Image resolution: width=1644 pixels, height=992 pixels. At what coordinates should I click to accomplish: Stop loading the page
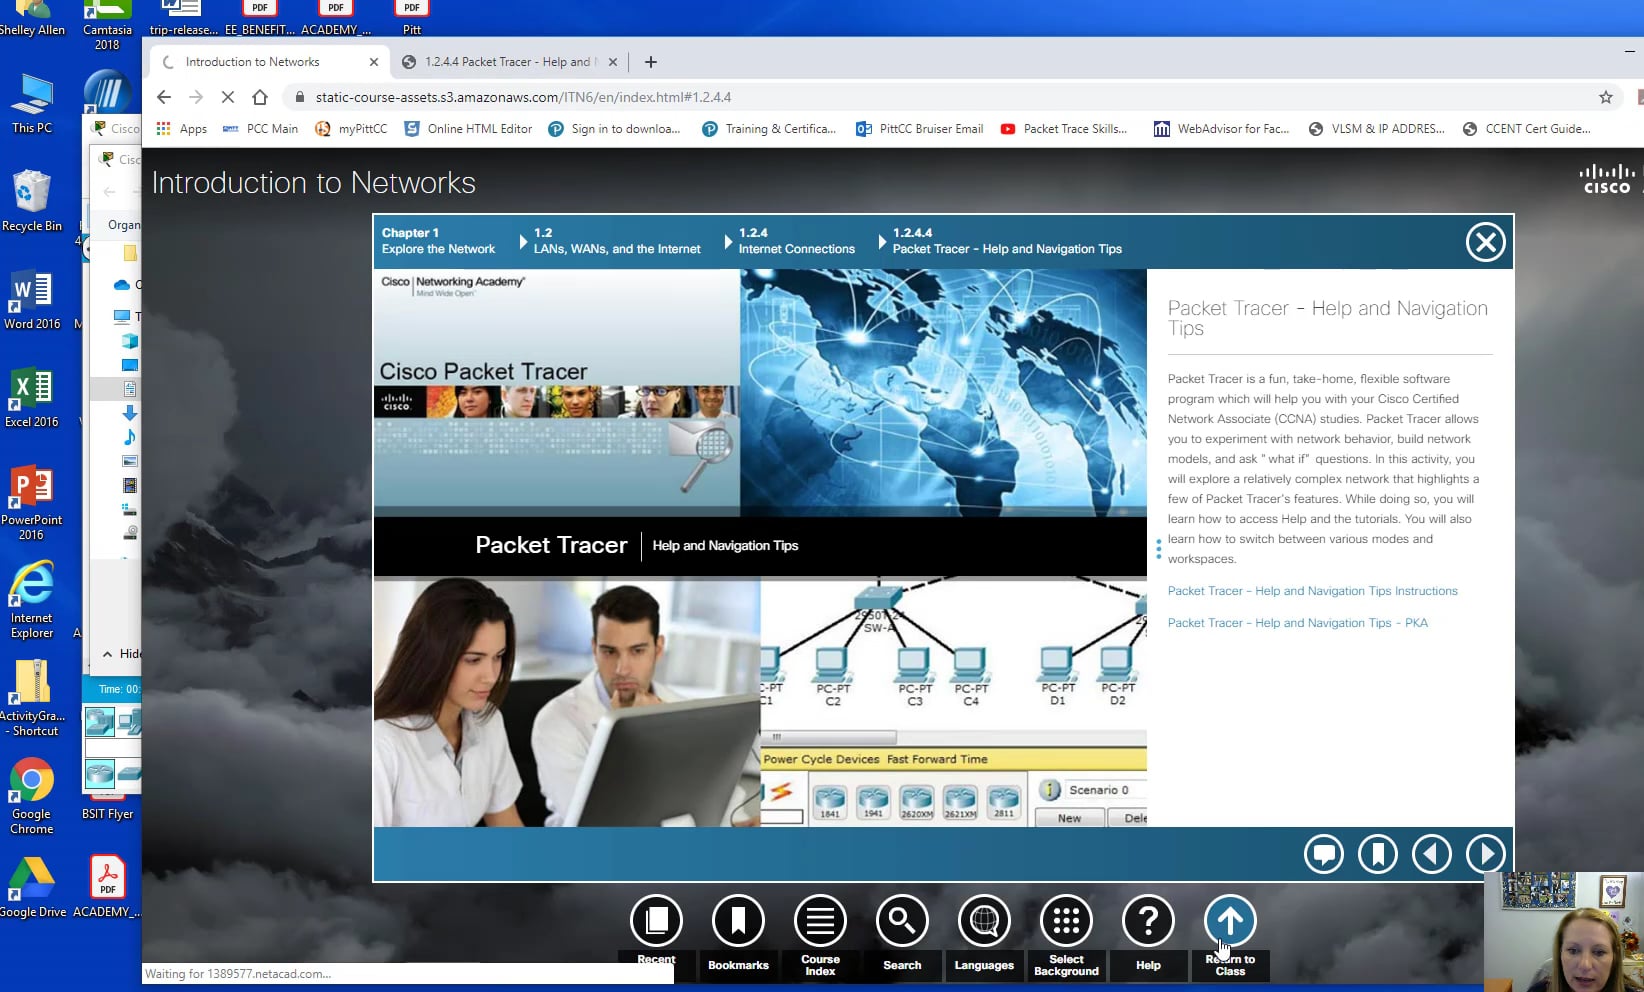(x=228, y=97)
